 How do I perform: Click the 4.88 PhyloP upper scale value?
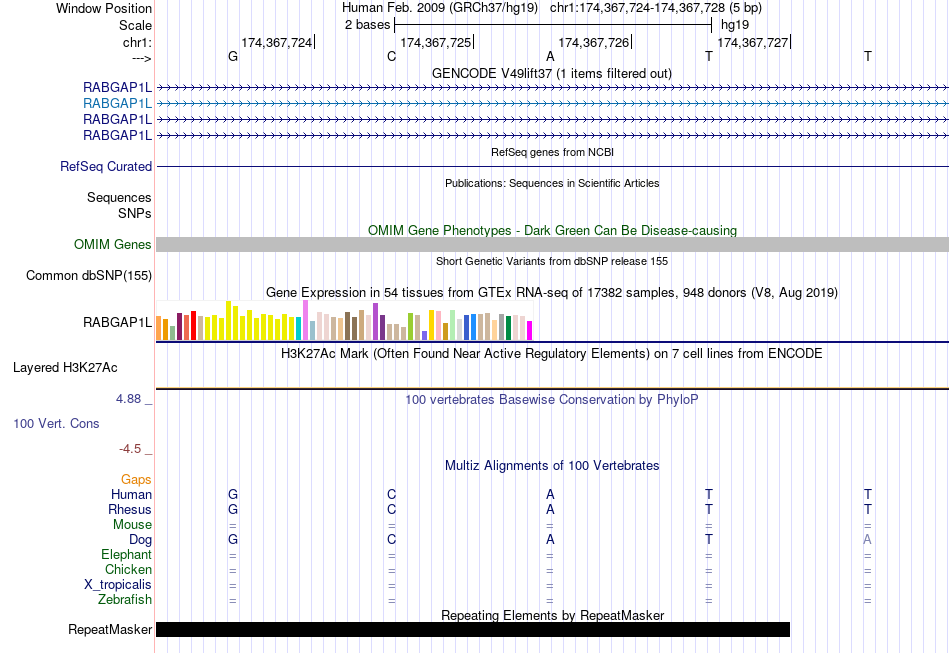128,399
